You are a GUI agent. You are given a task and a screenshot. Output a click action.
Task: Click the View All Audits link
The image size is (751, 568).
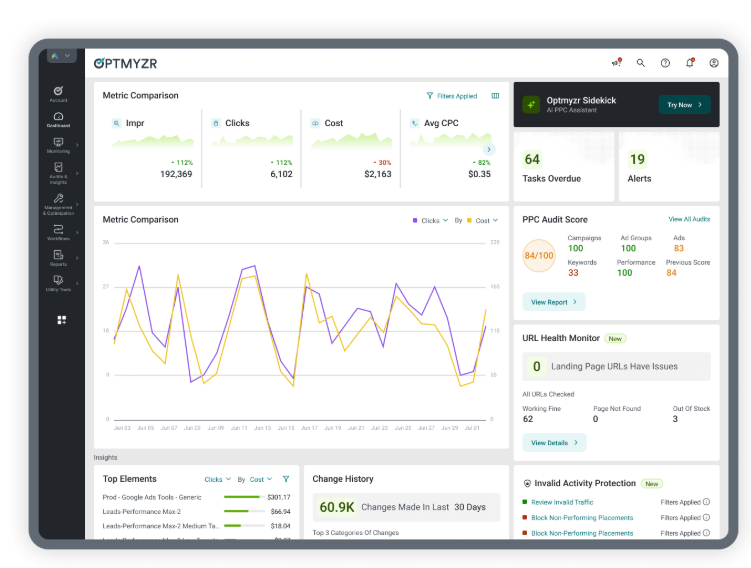click(689, 219)
